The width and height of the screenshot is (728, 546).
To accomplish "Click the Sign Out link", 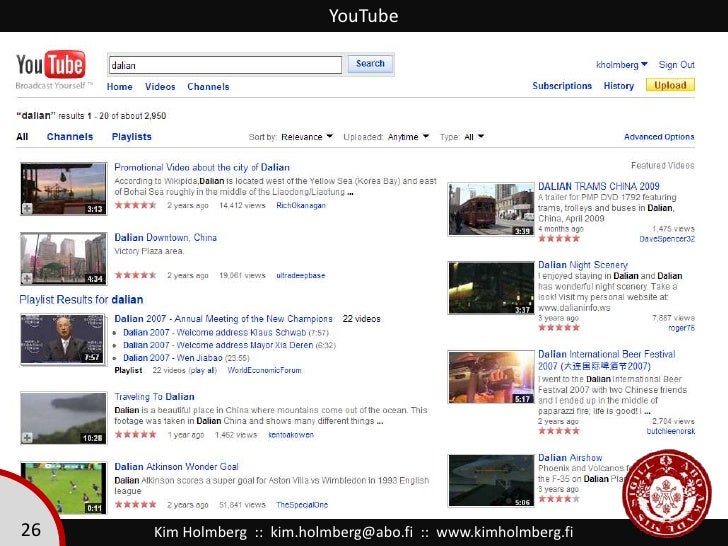I will click(677, 65).
